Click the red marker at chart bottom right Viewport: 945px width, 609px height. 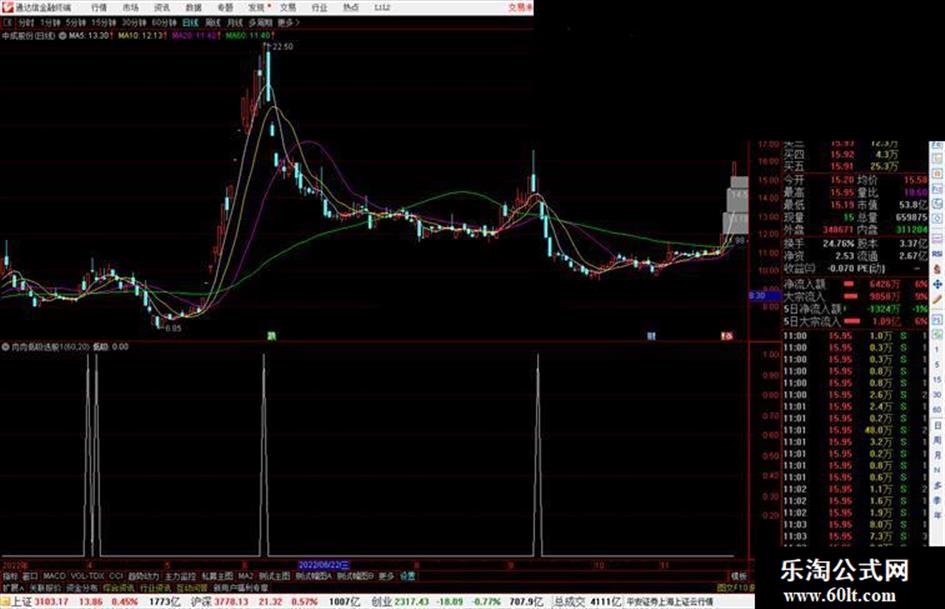coord(727,336)
